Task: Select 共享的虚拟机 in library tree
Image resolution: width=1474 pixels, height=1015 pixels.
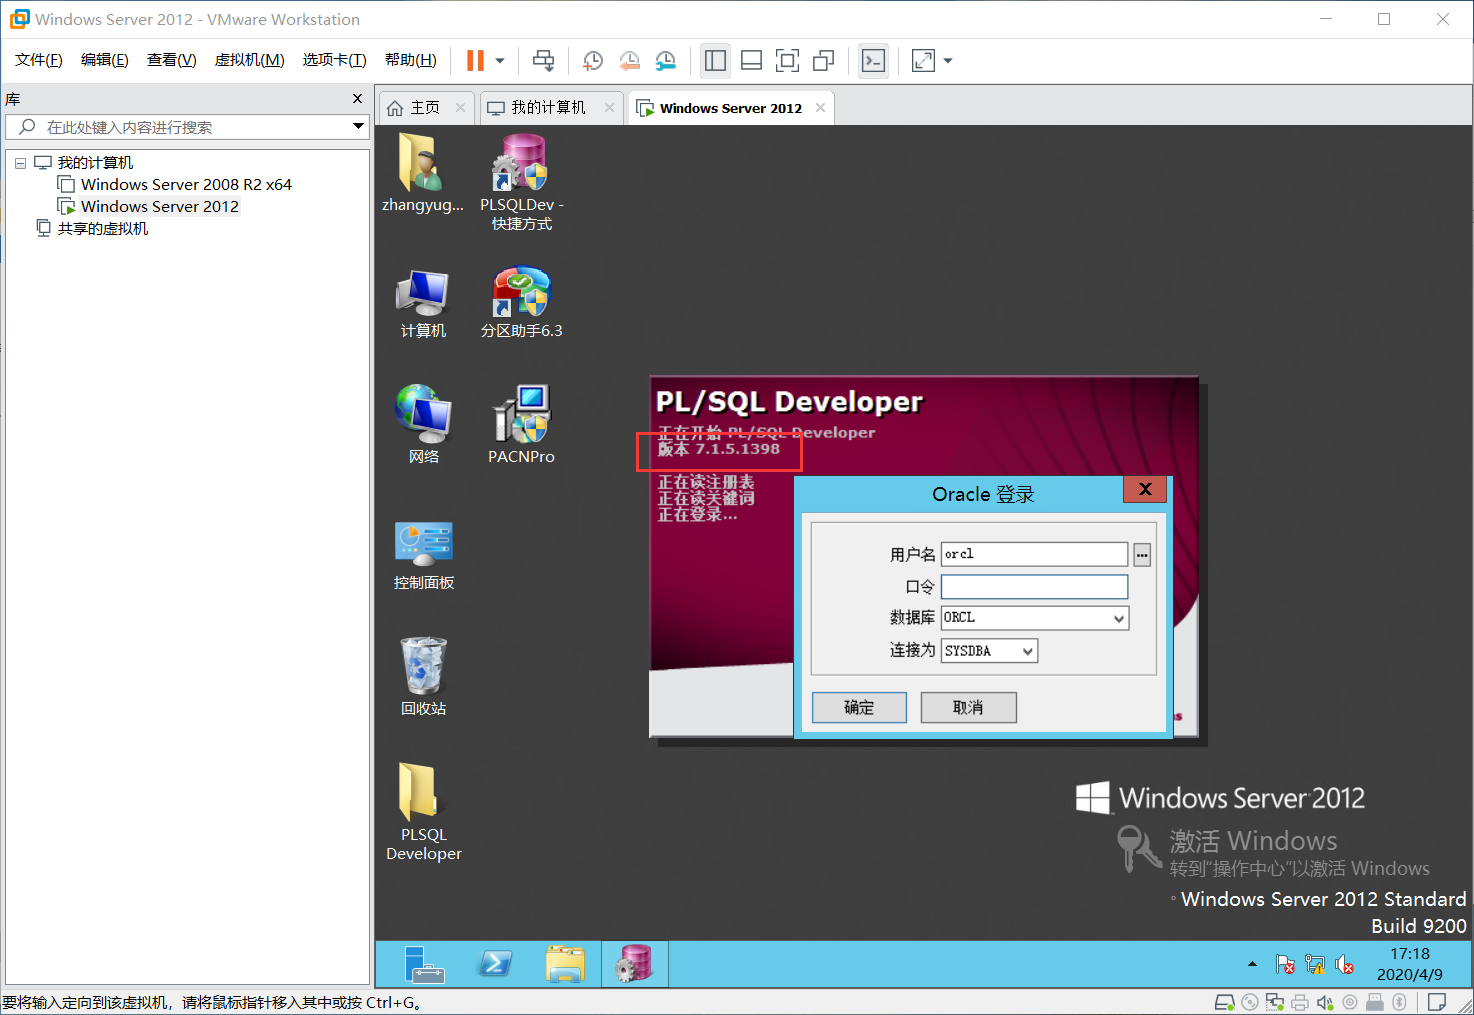Action: click(x=92, y=229)
